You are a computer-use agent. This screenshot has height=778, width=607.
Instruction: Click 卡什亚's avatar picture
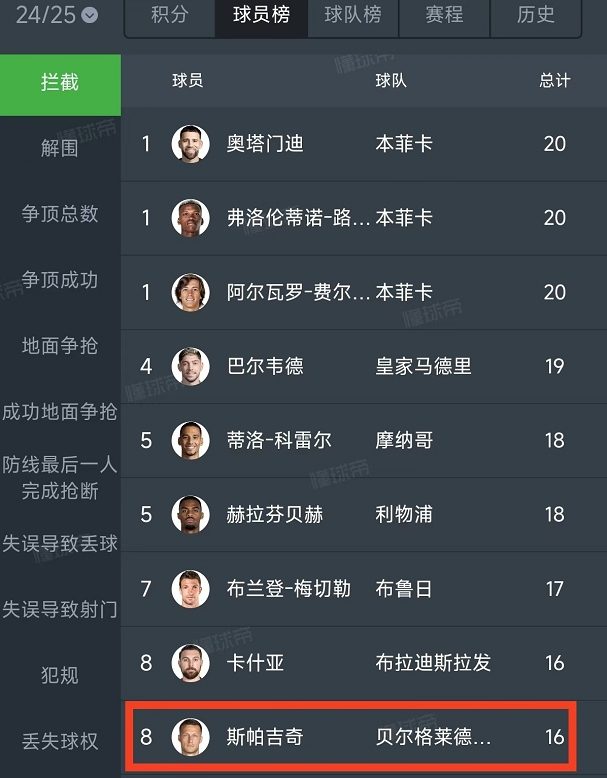pyautogui.click(x=190, y=663)
